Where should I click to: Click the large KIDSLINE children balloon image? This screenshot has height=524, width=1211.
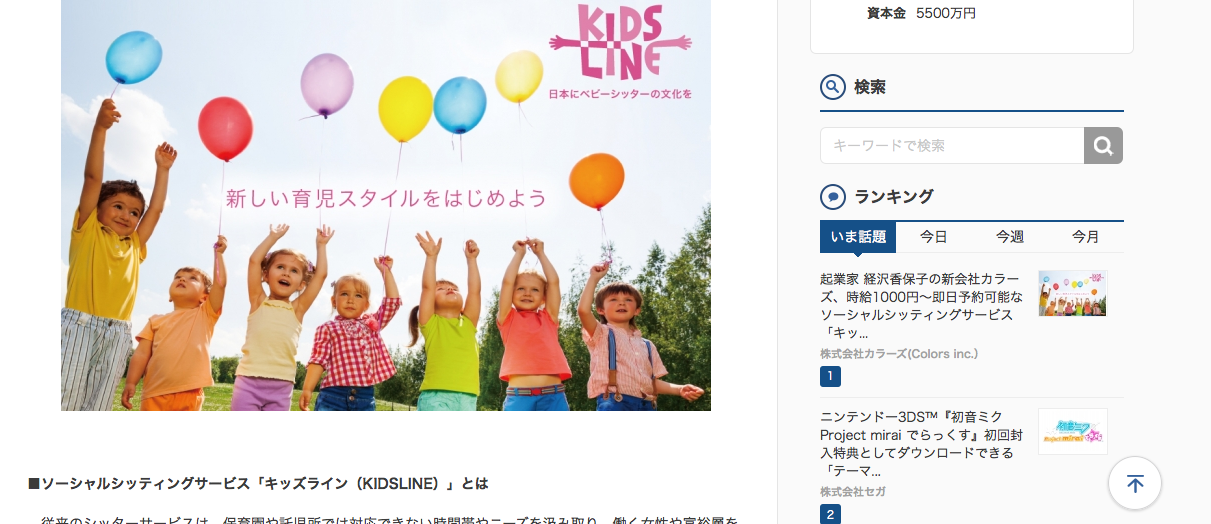[x=386, y=205]
